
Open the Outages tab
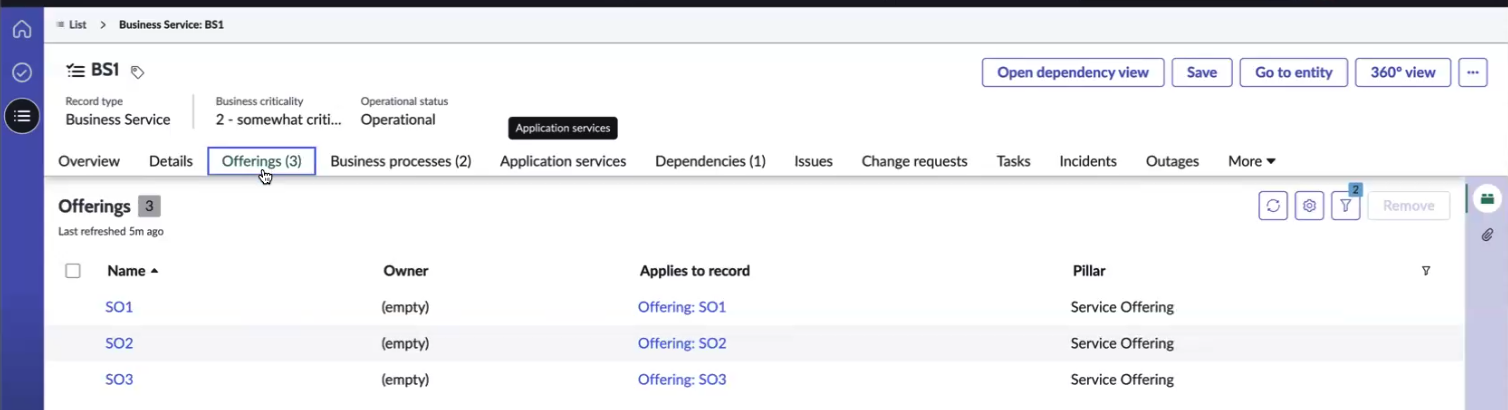pos(1172,161)
